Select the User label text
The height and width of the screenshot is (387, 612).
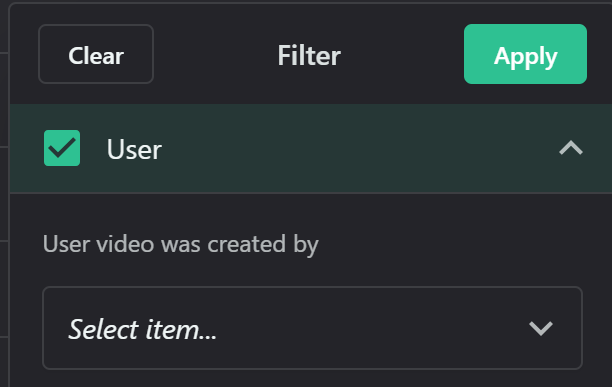coord(134,149)
